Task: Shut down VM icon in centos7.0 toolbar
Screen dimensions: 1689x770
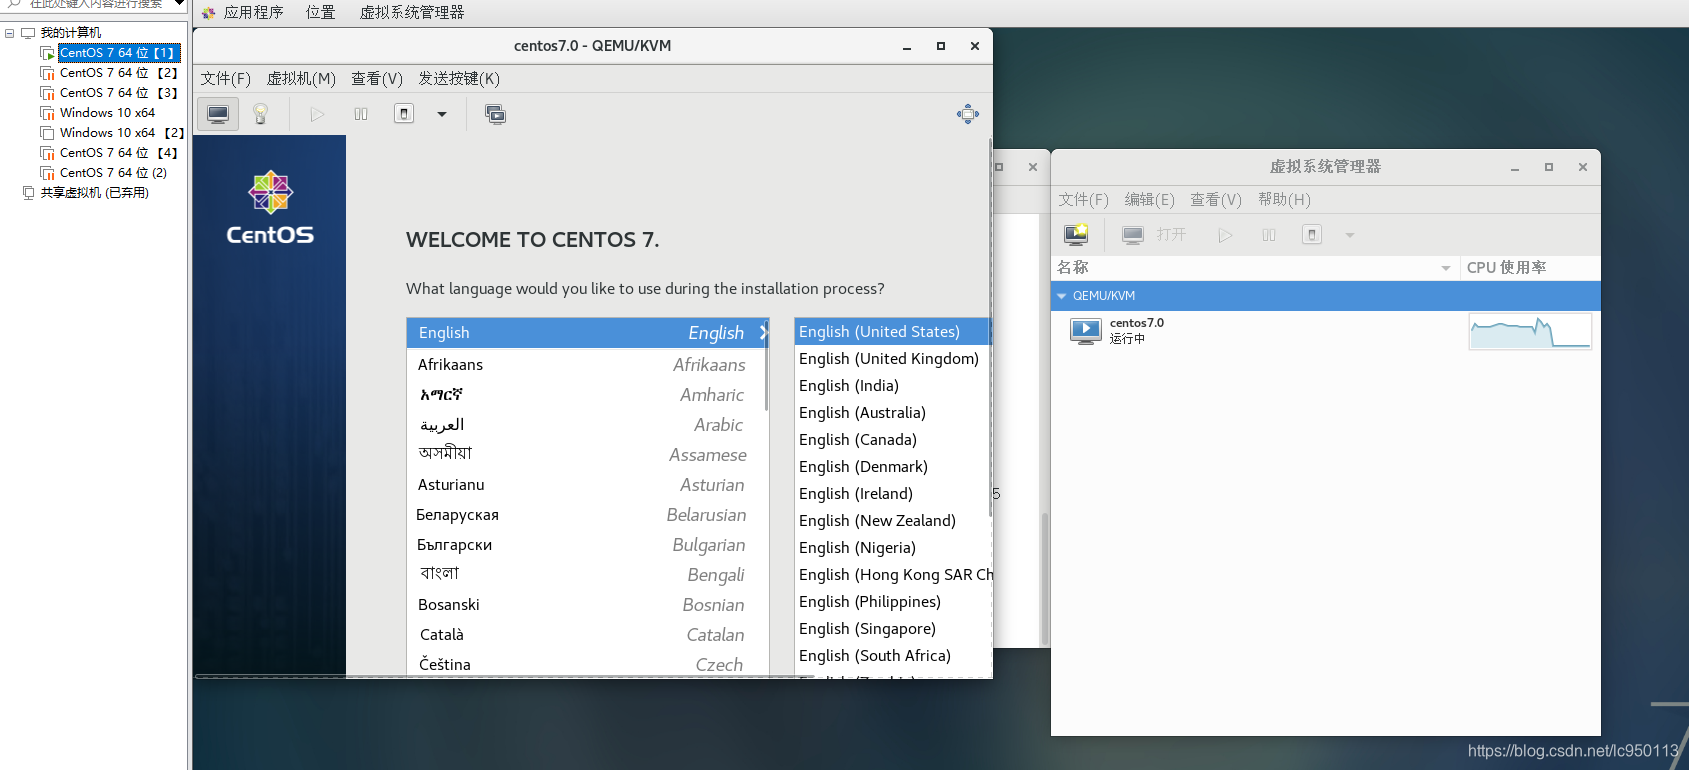Action: pos(404,114)
